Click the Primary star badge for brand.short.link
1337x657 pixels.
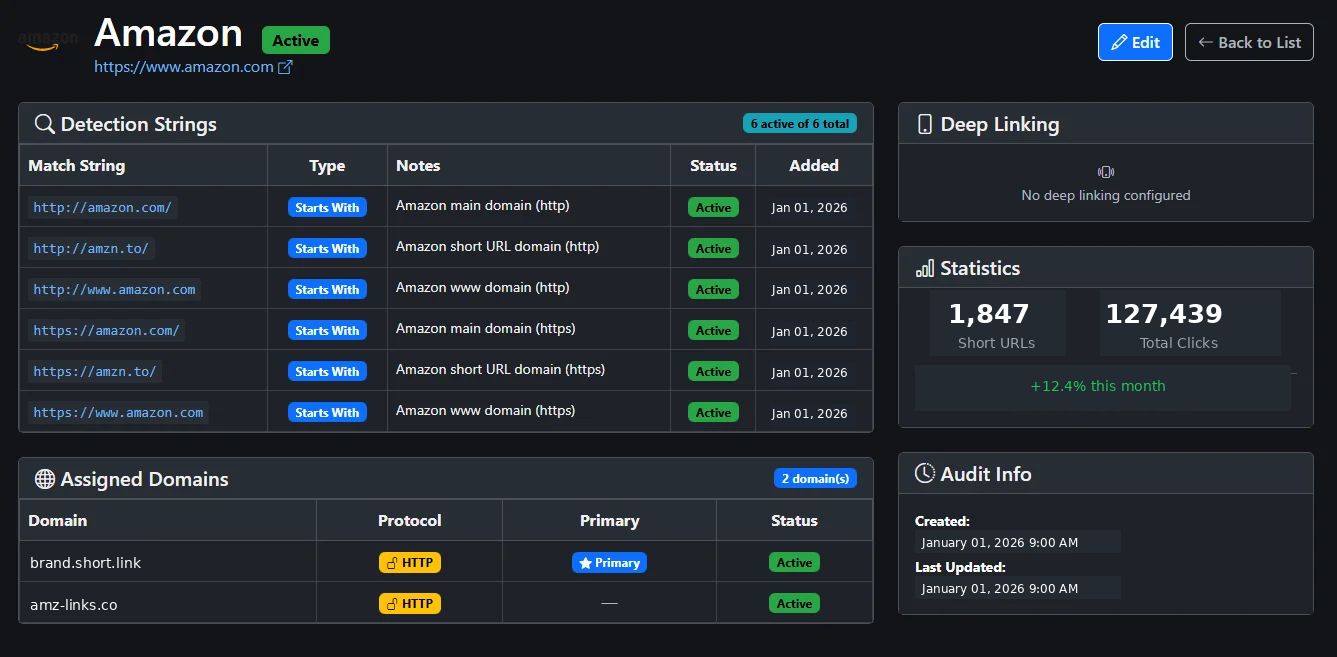tap(609, 563)
